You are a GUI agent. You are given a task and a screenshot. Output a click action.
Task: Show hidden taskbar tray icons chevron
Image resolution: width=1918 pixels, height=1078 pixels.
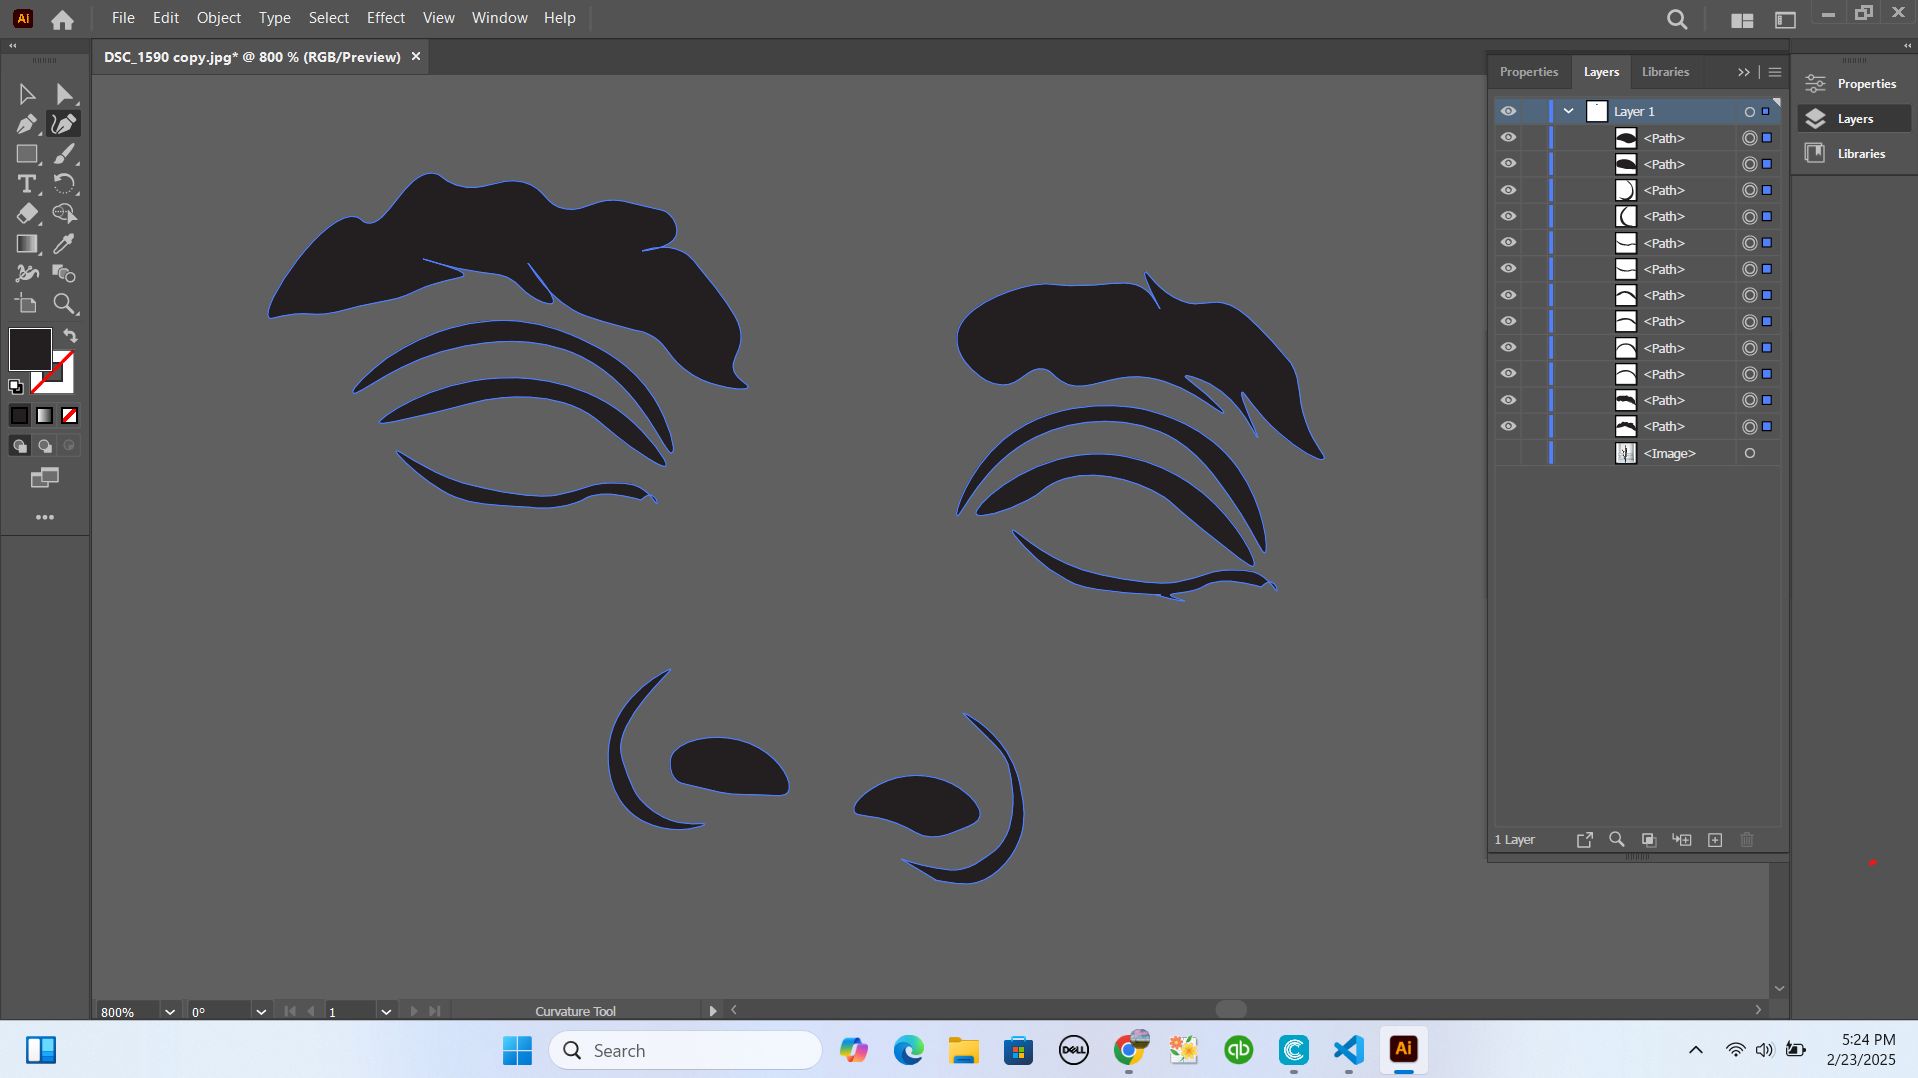tap(1696, 1050)
